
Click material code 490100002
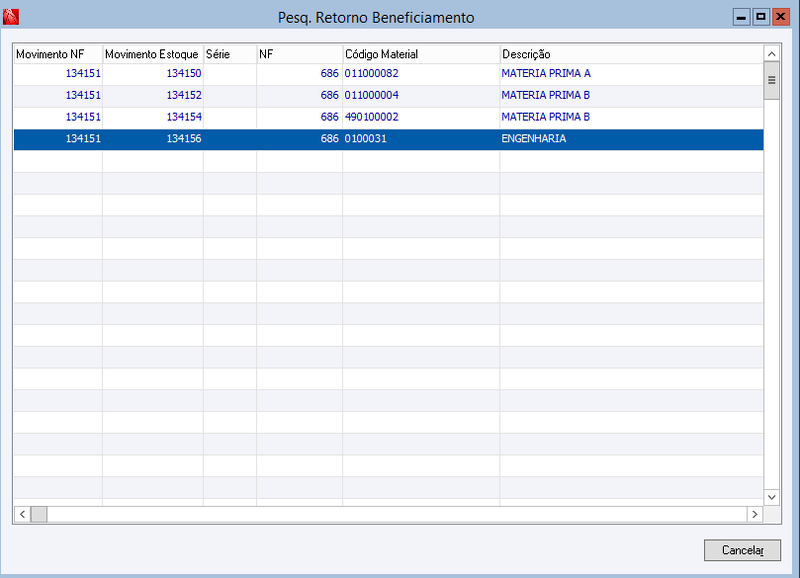click(x=371, y=117)
